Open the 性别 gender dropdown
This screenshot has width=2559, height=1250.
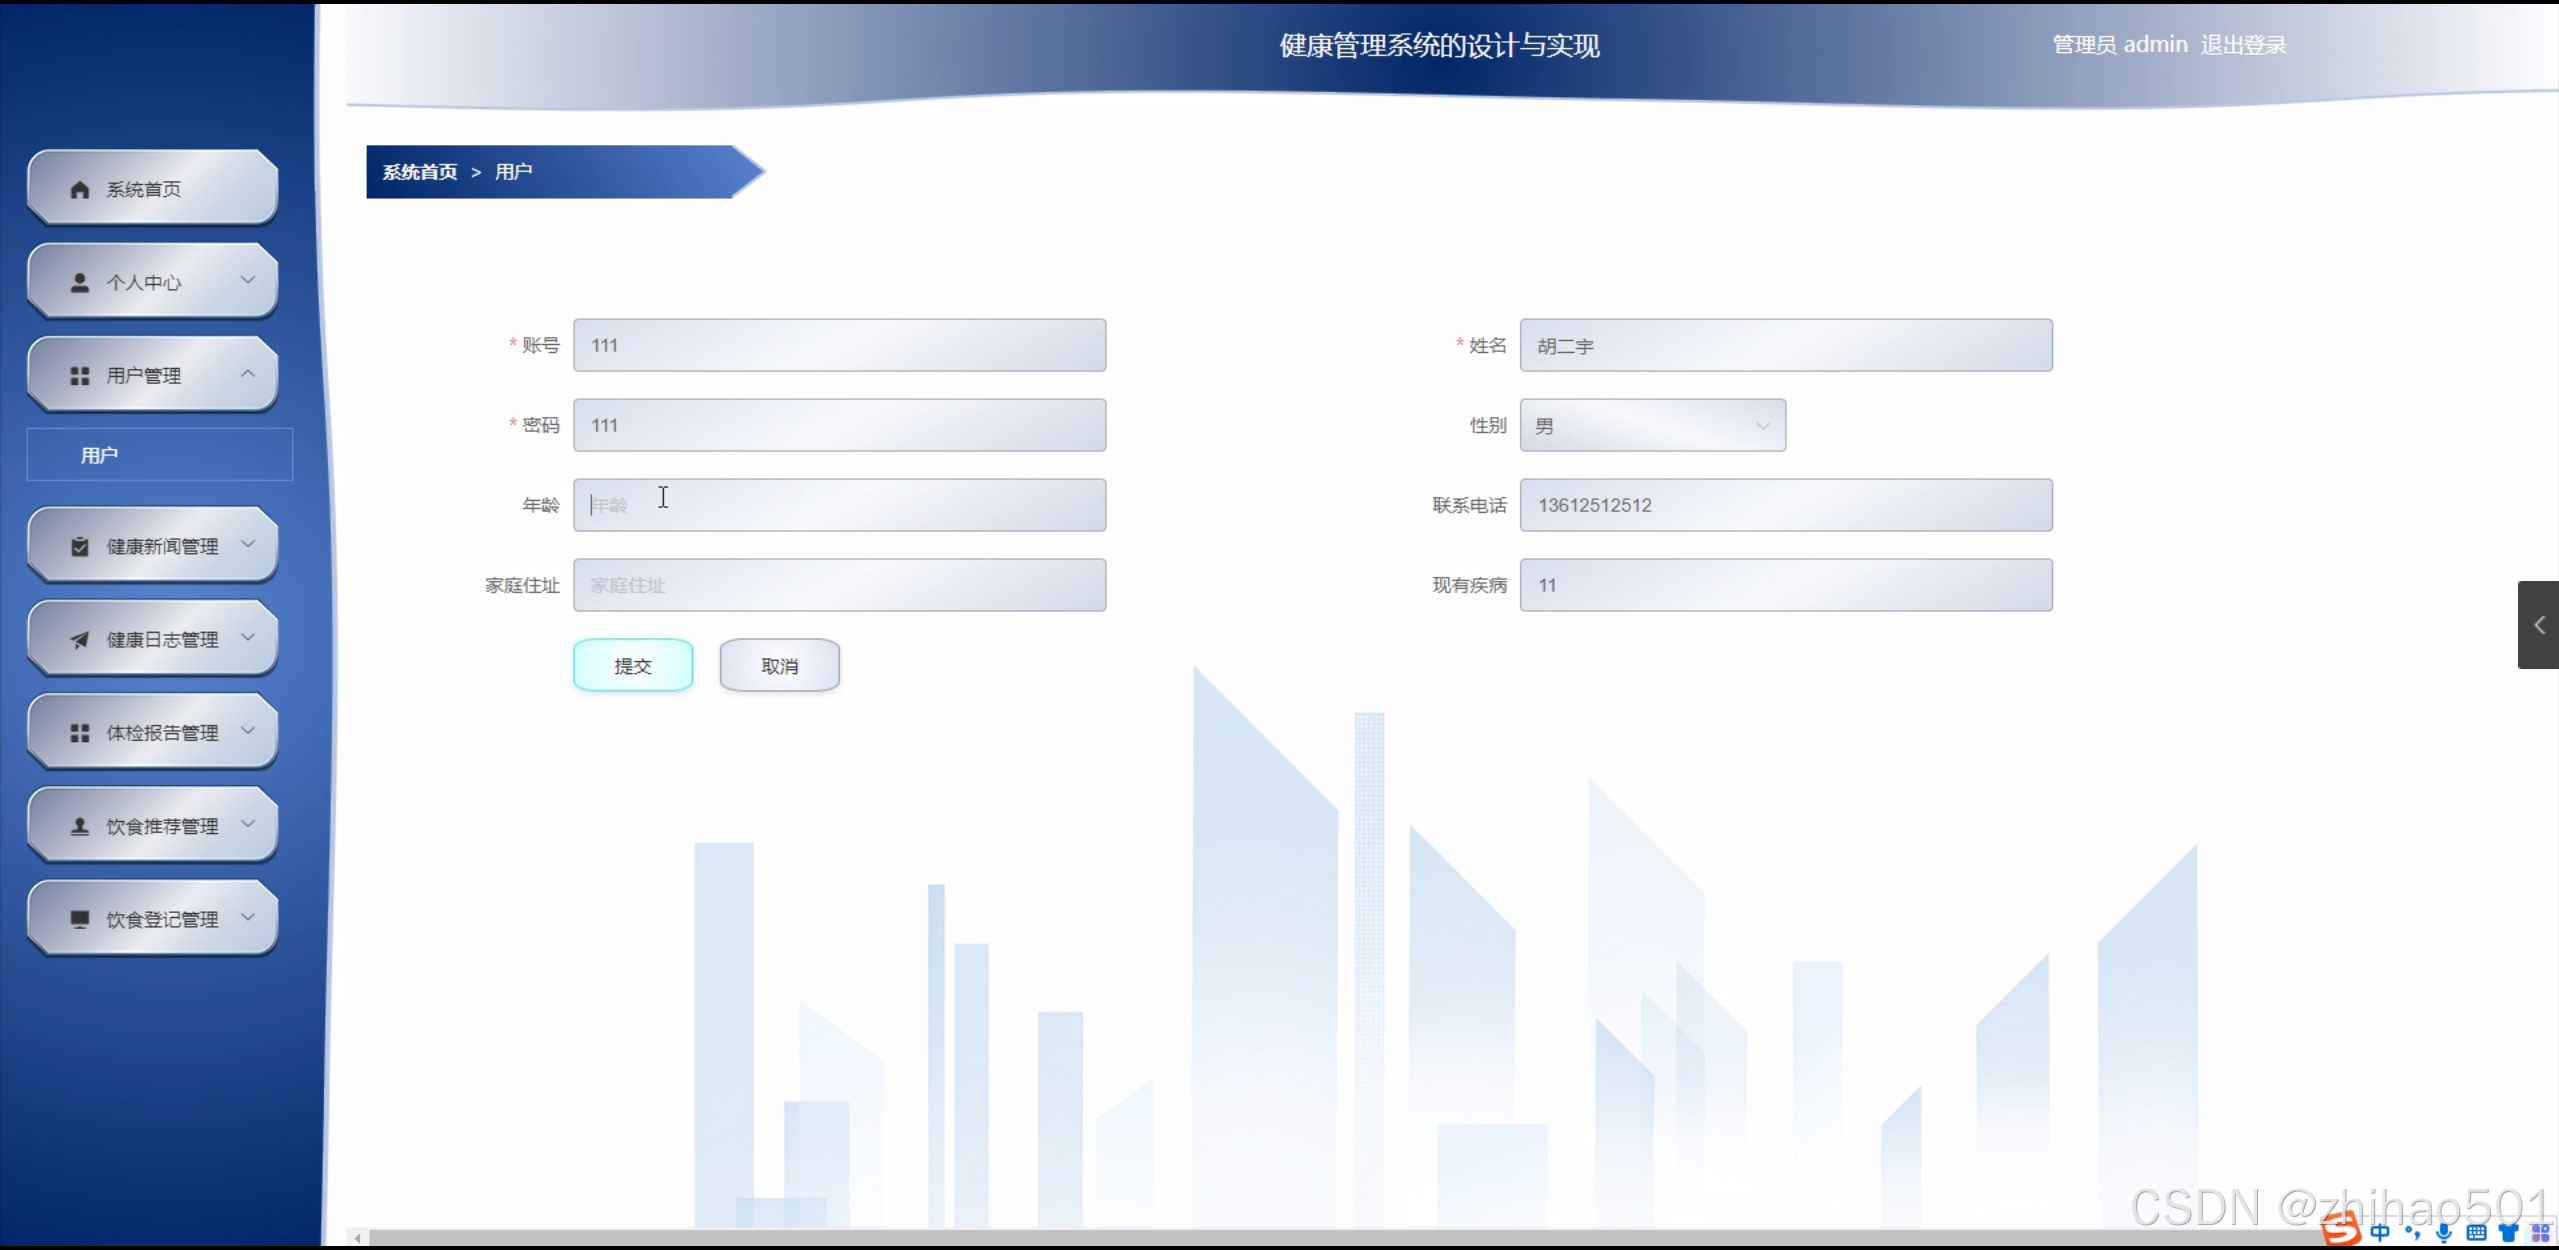1652,426
